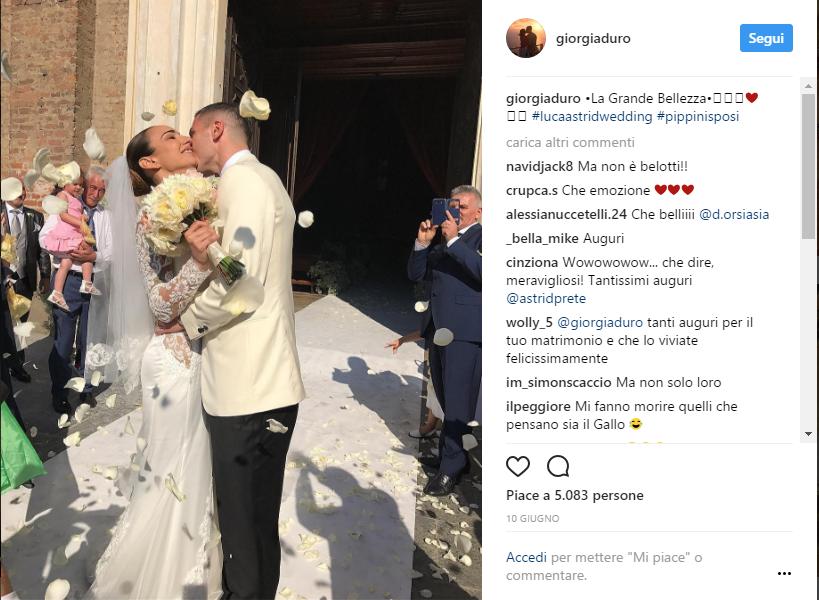The width and height of the screenshot is (819, 600).
Task: Open the #pippinisposi hashtag
Action: click(698, 116)
